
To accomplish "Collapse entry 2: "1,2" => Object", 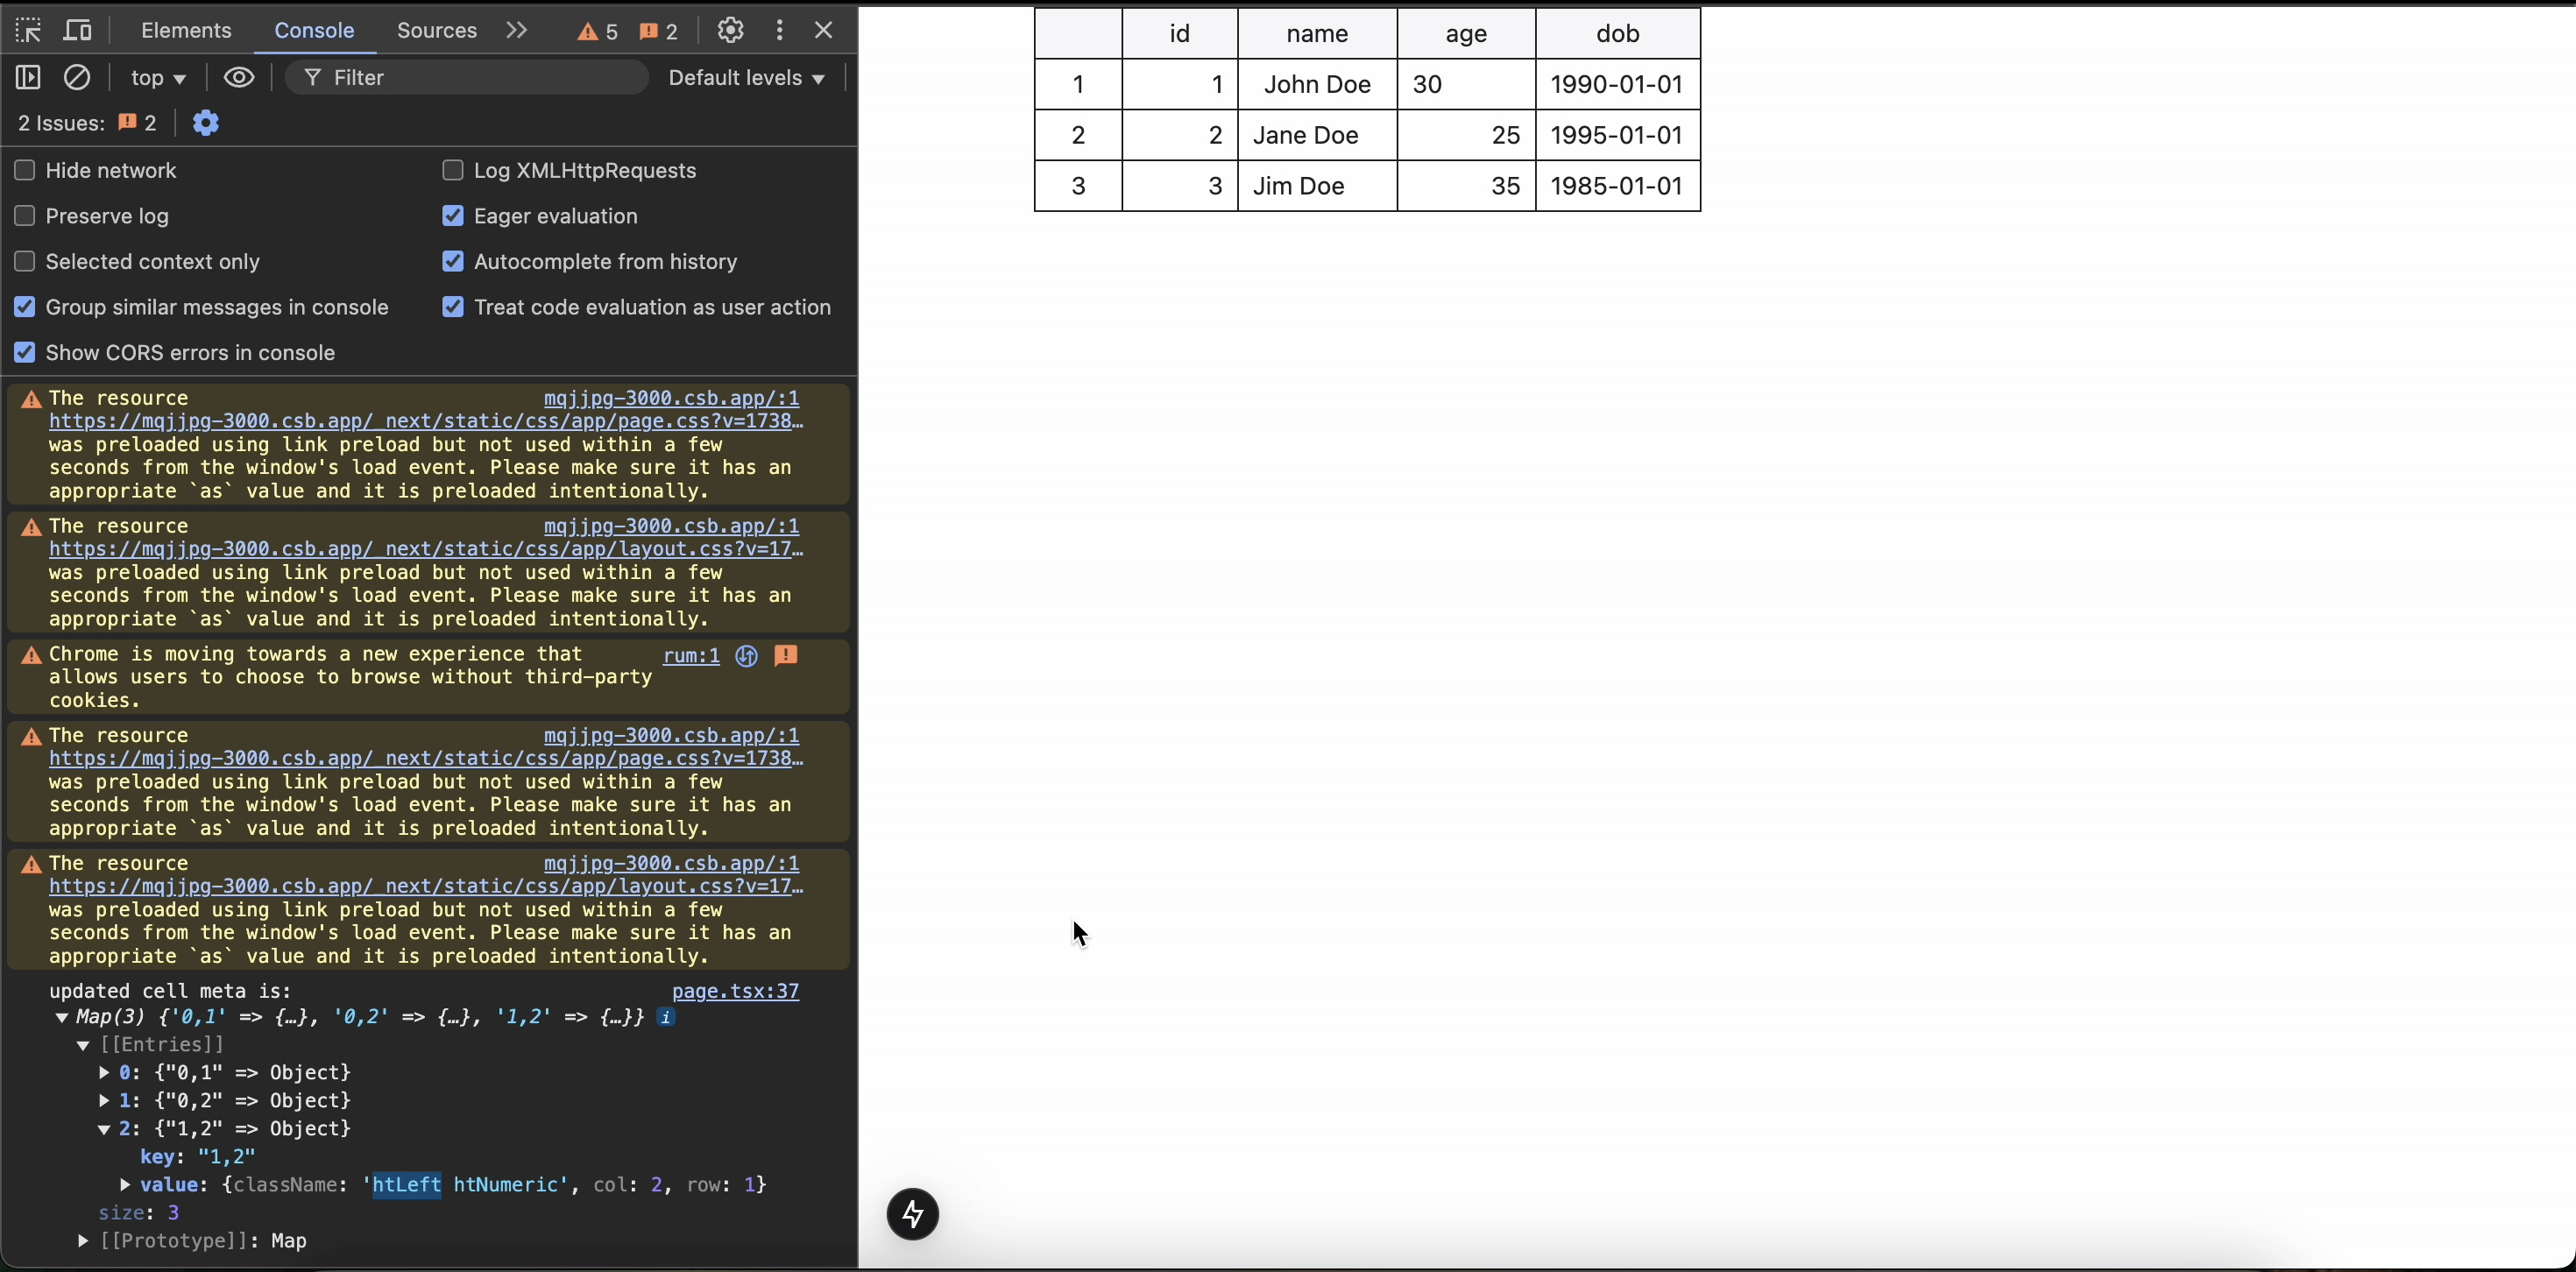I will coord(104,1130).
